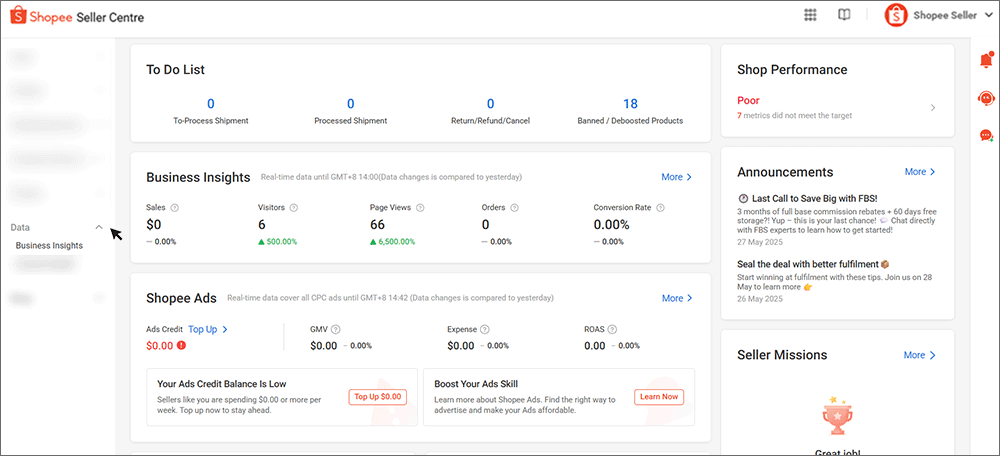
Task: Expand the Shopee Seller account dropdown arrow
Action: tap(989, 16)
